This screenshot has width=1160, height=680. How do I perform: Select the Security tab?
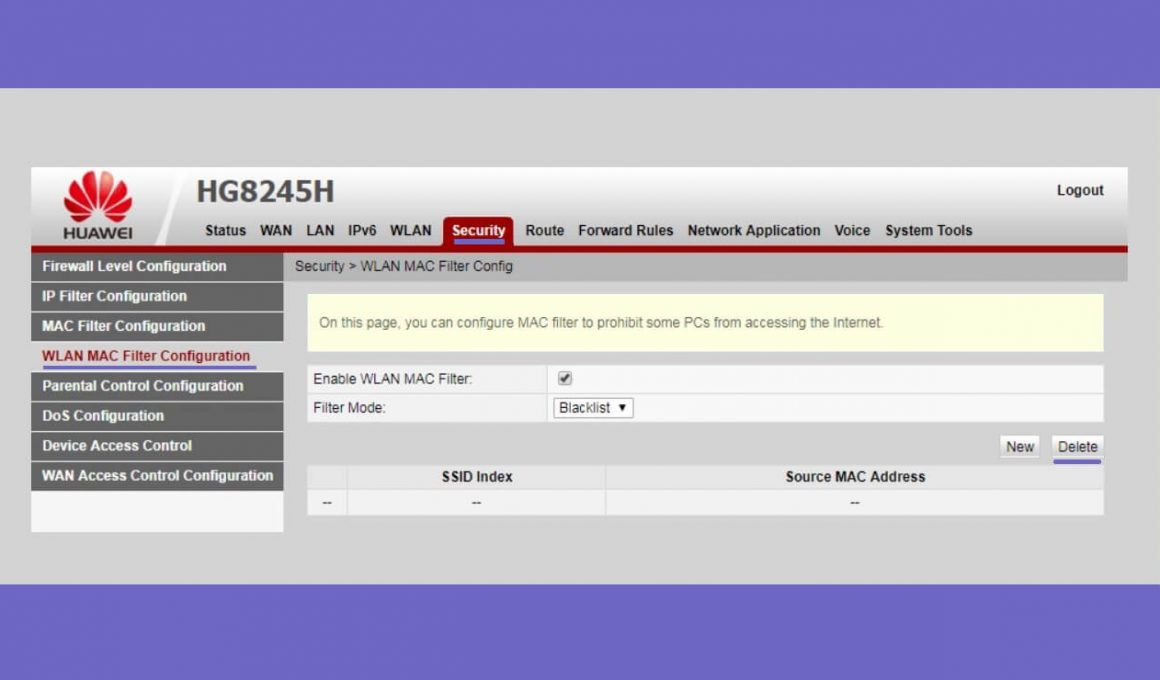coord(478,231)
